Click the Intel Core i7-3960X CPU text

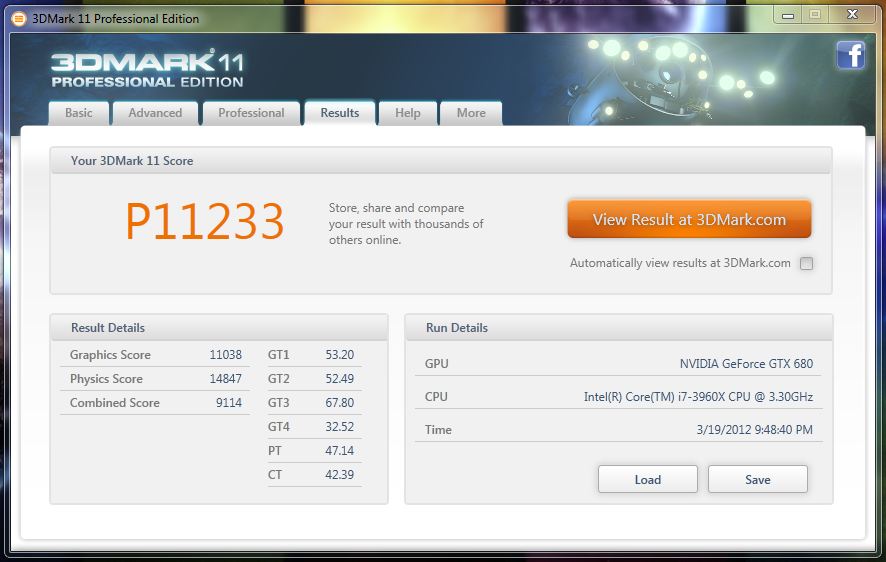click(698, 397)
